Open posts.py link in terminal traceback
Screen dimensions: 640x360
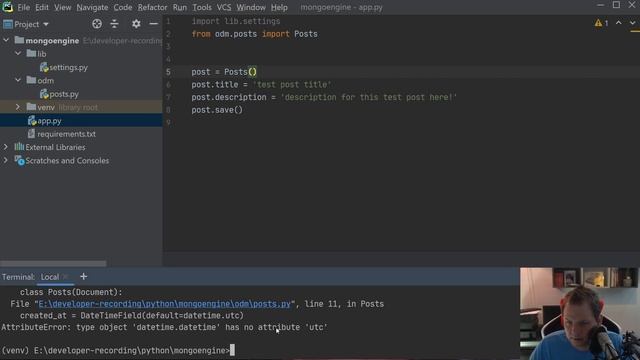point(164,304)
